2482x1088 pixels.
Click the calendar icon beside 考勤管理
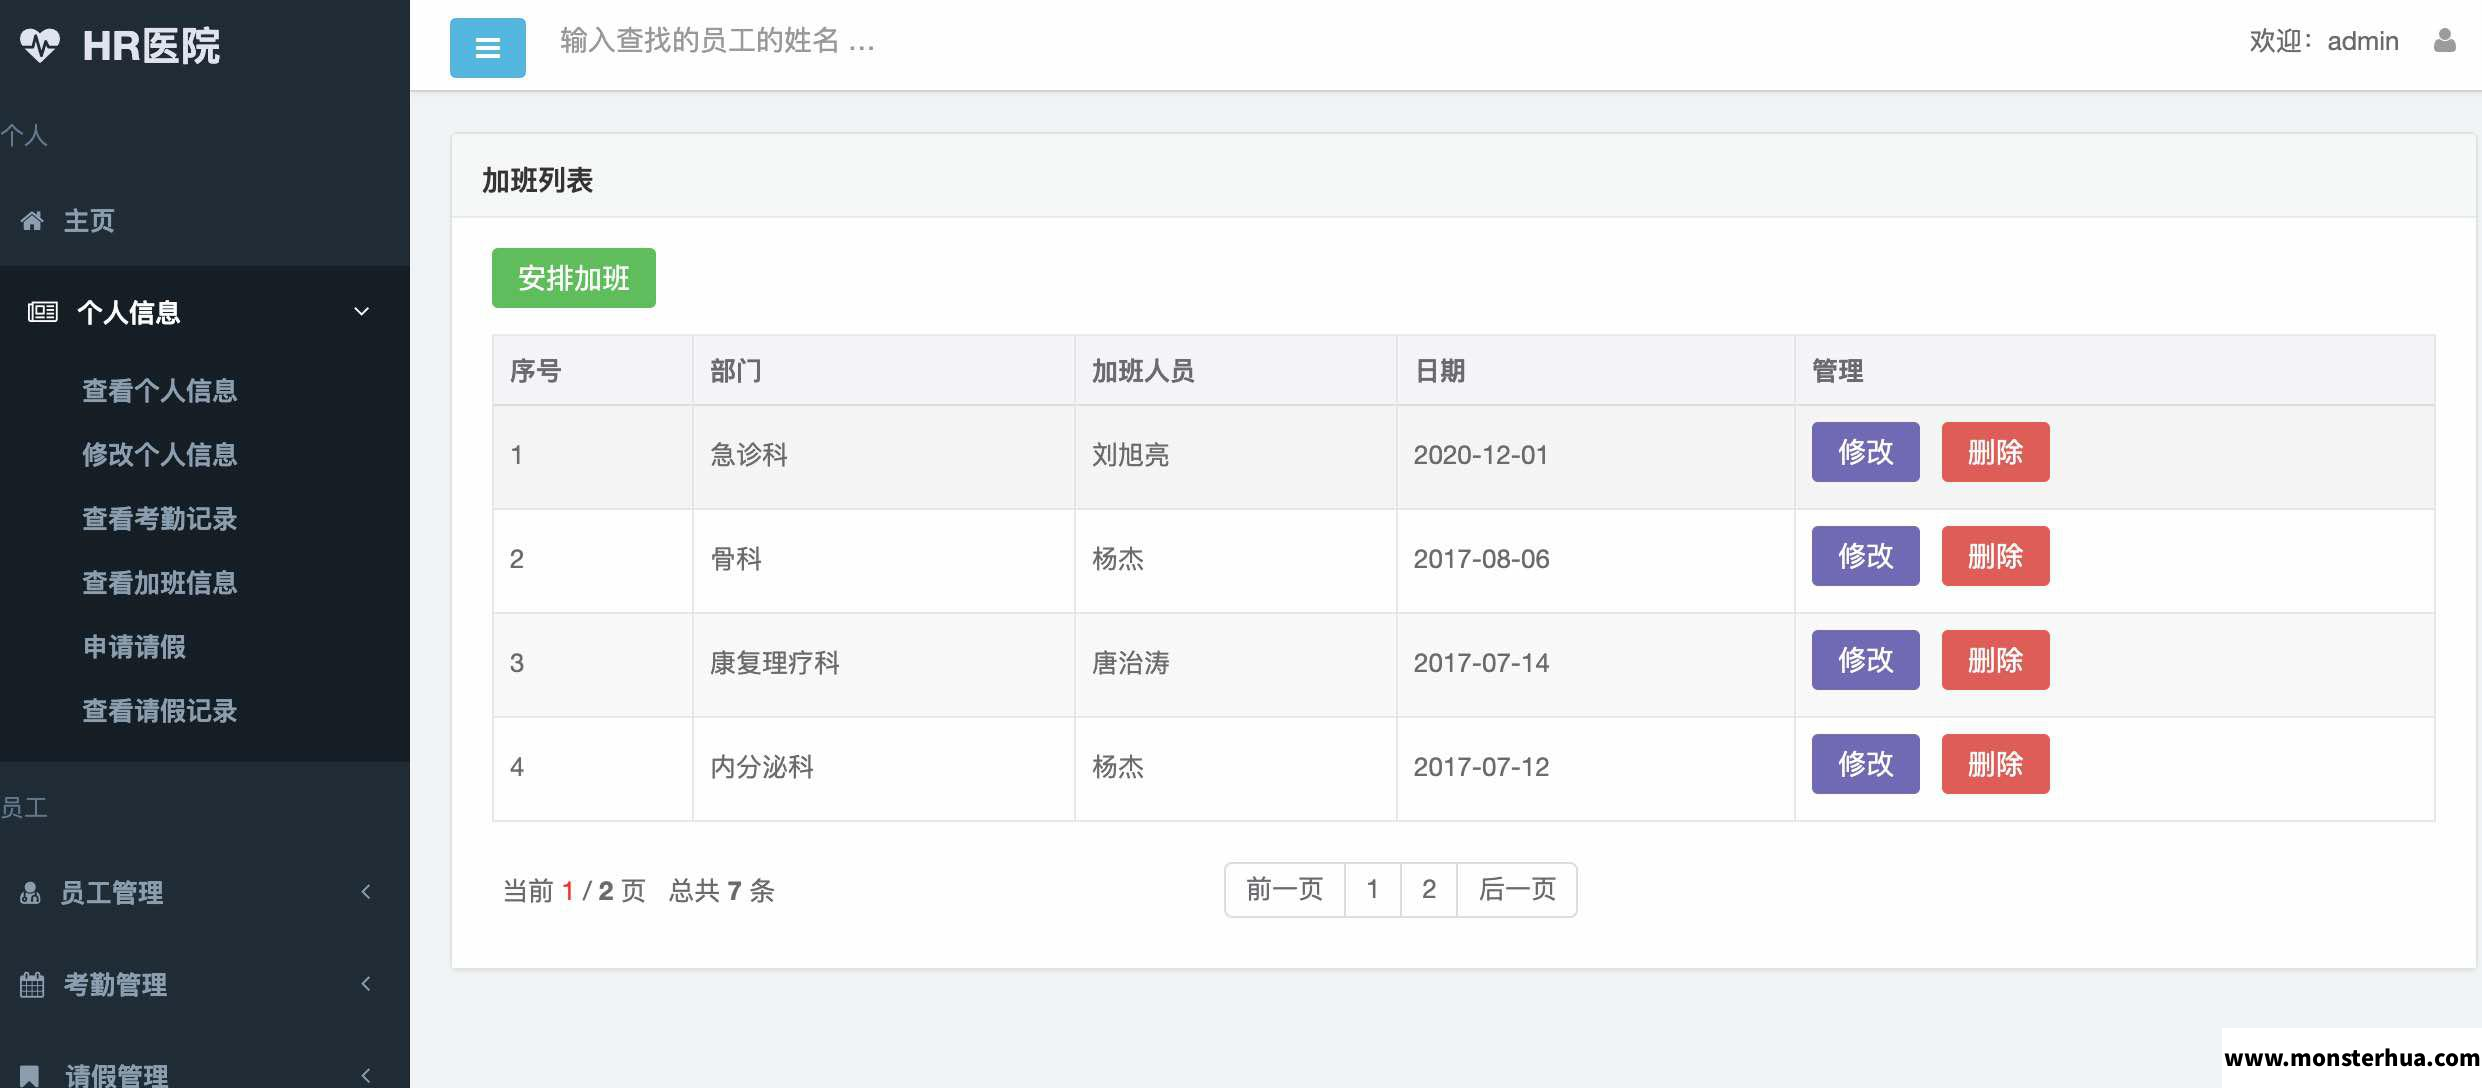(32, 984)
